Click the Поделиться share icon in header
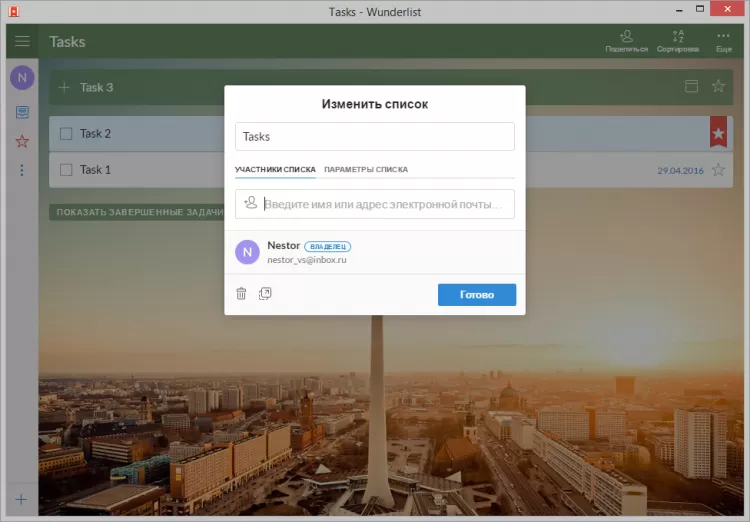Image resolution: width=750 pixels, height=522 pixels. 626,41
